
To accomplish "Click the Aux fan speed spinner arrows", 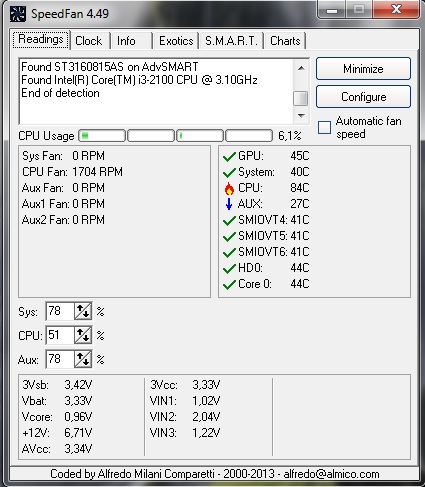I will pos(83,359).
